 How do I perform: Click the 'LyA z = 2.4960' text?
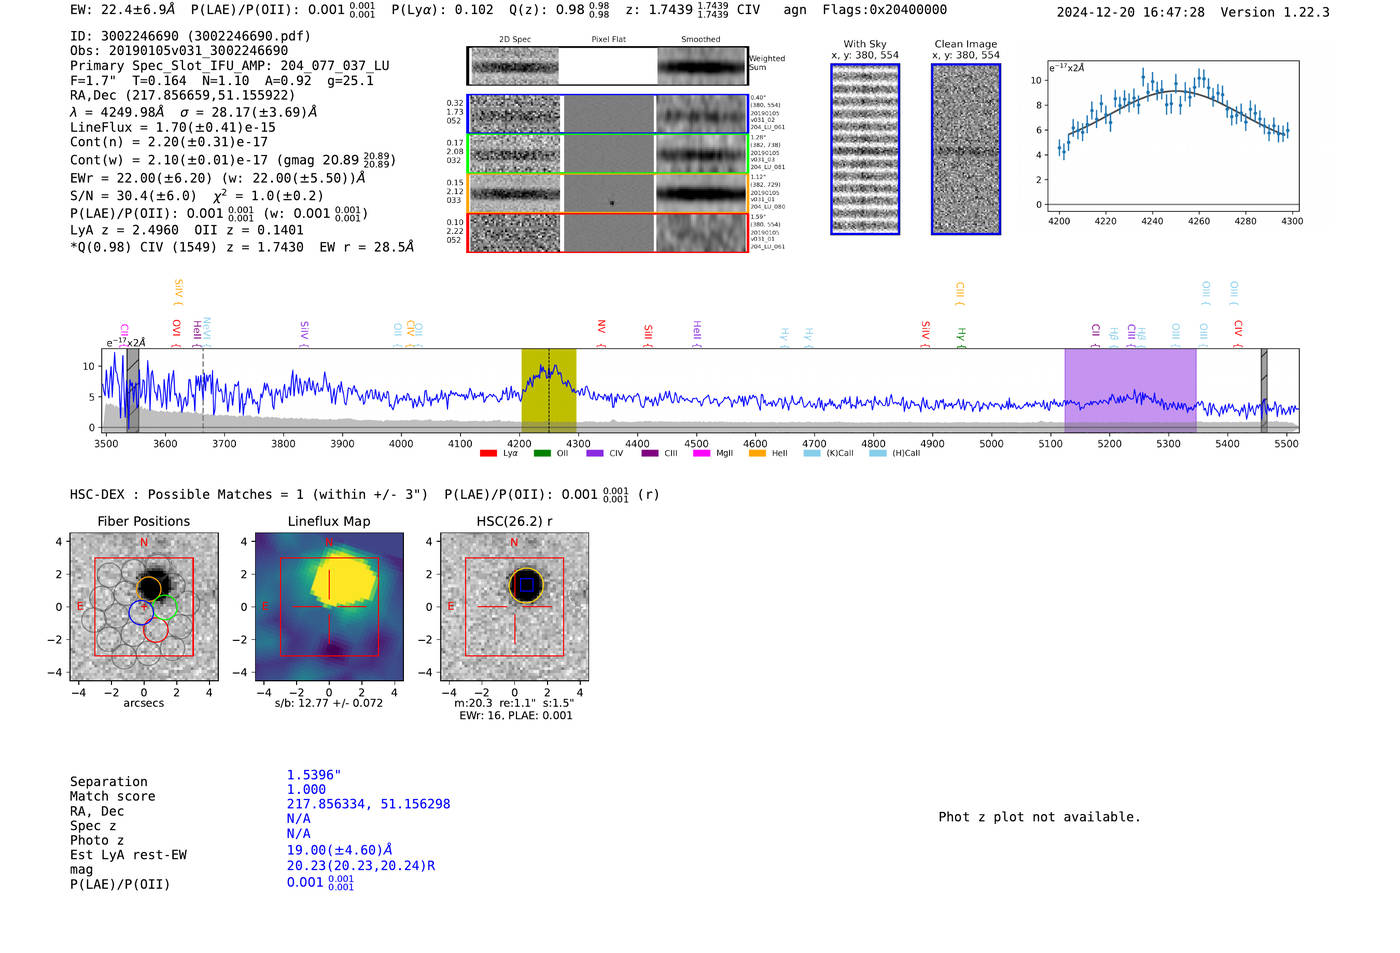click(125, 230)
